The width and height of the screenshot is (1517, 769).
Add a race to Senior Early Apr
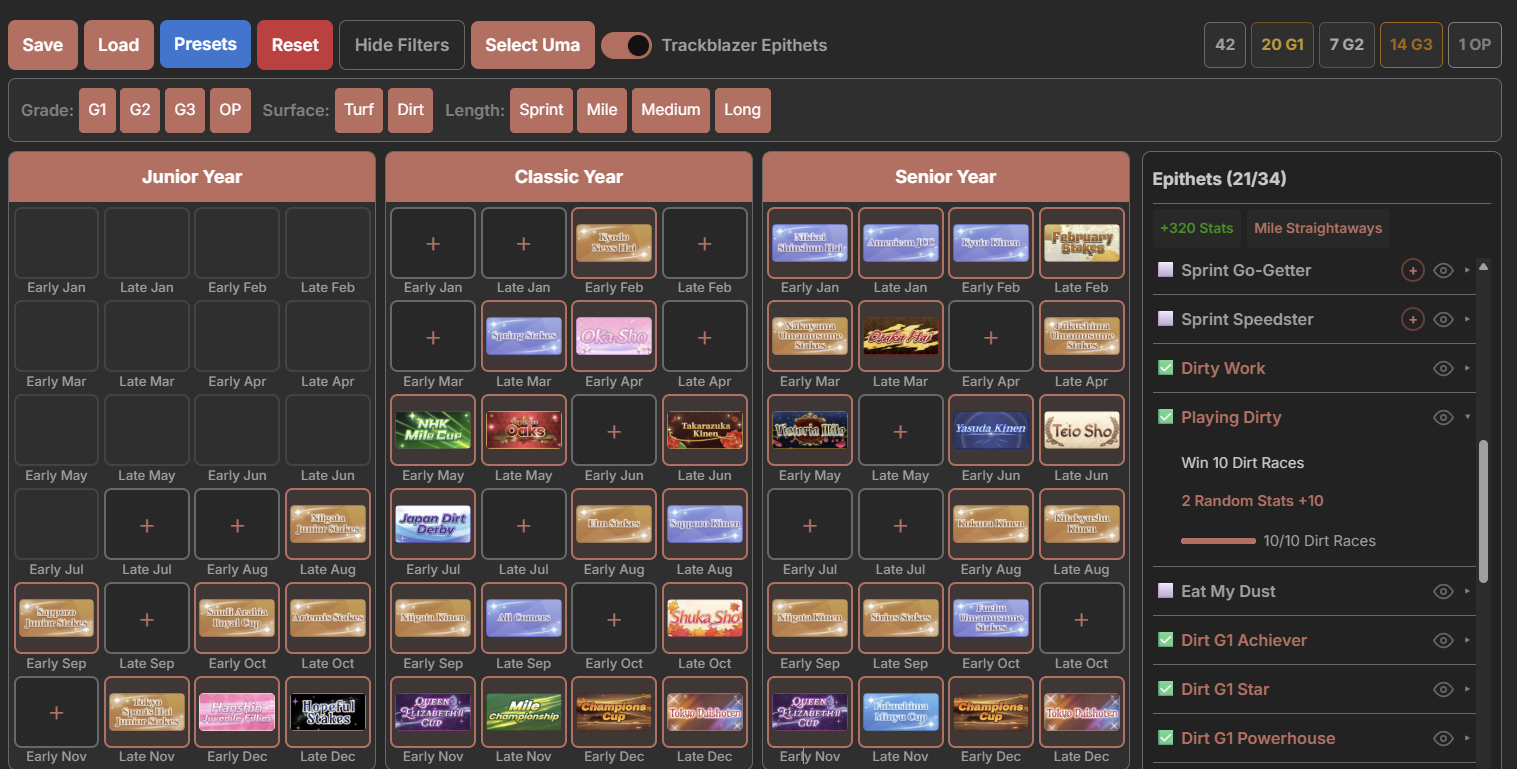pyautogui.click(x=991, y=336)
